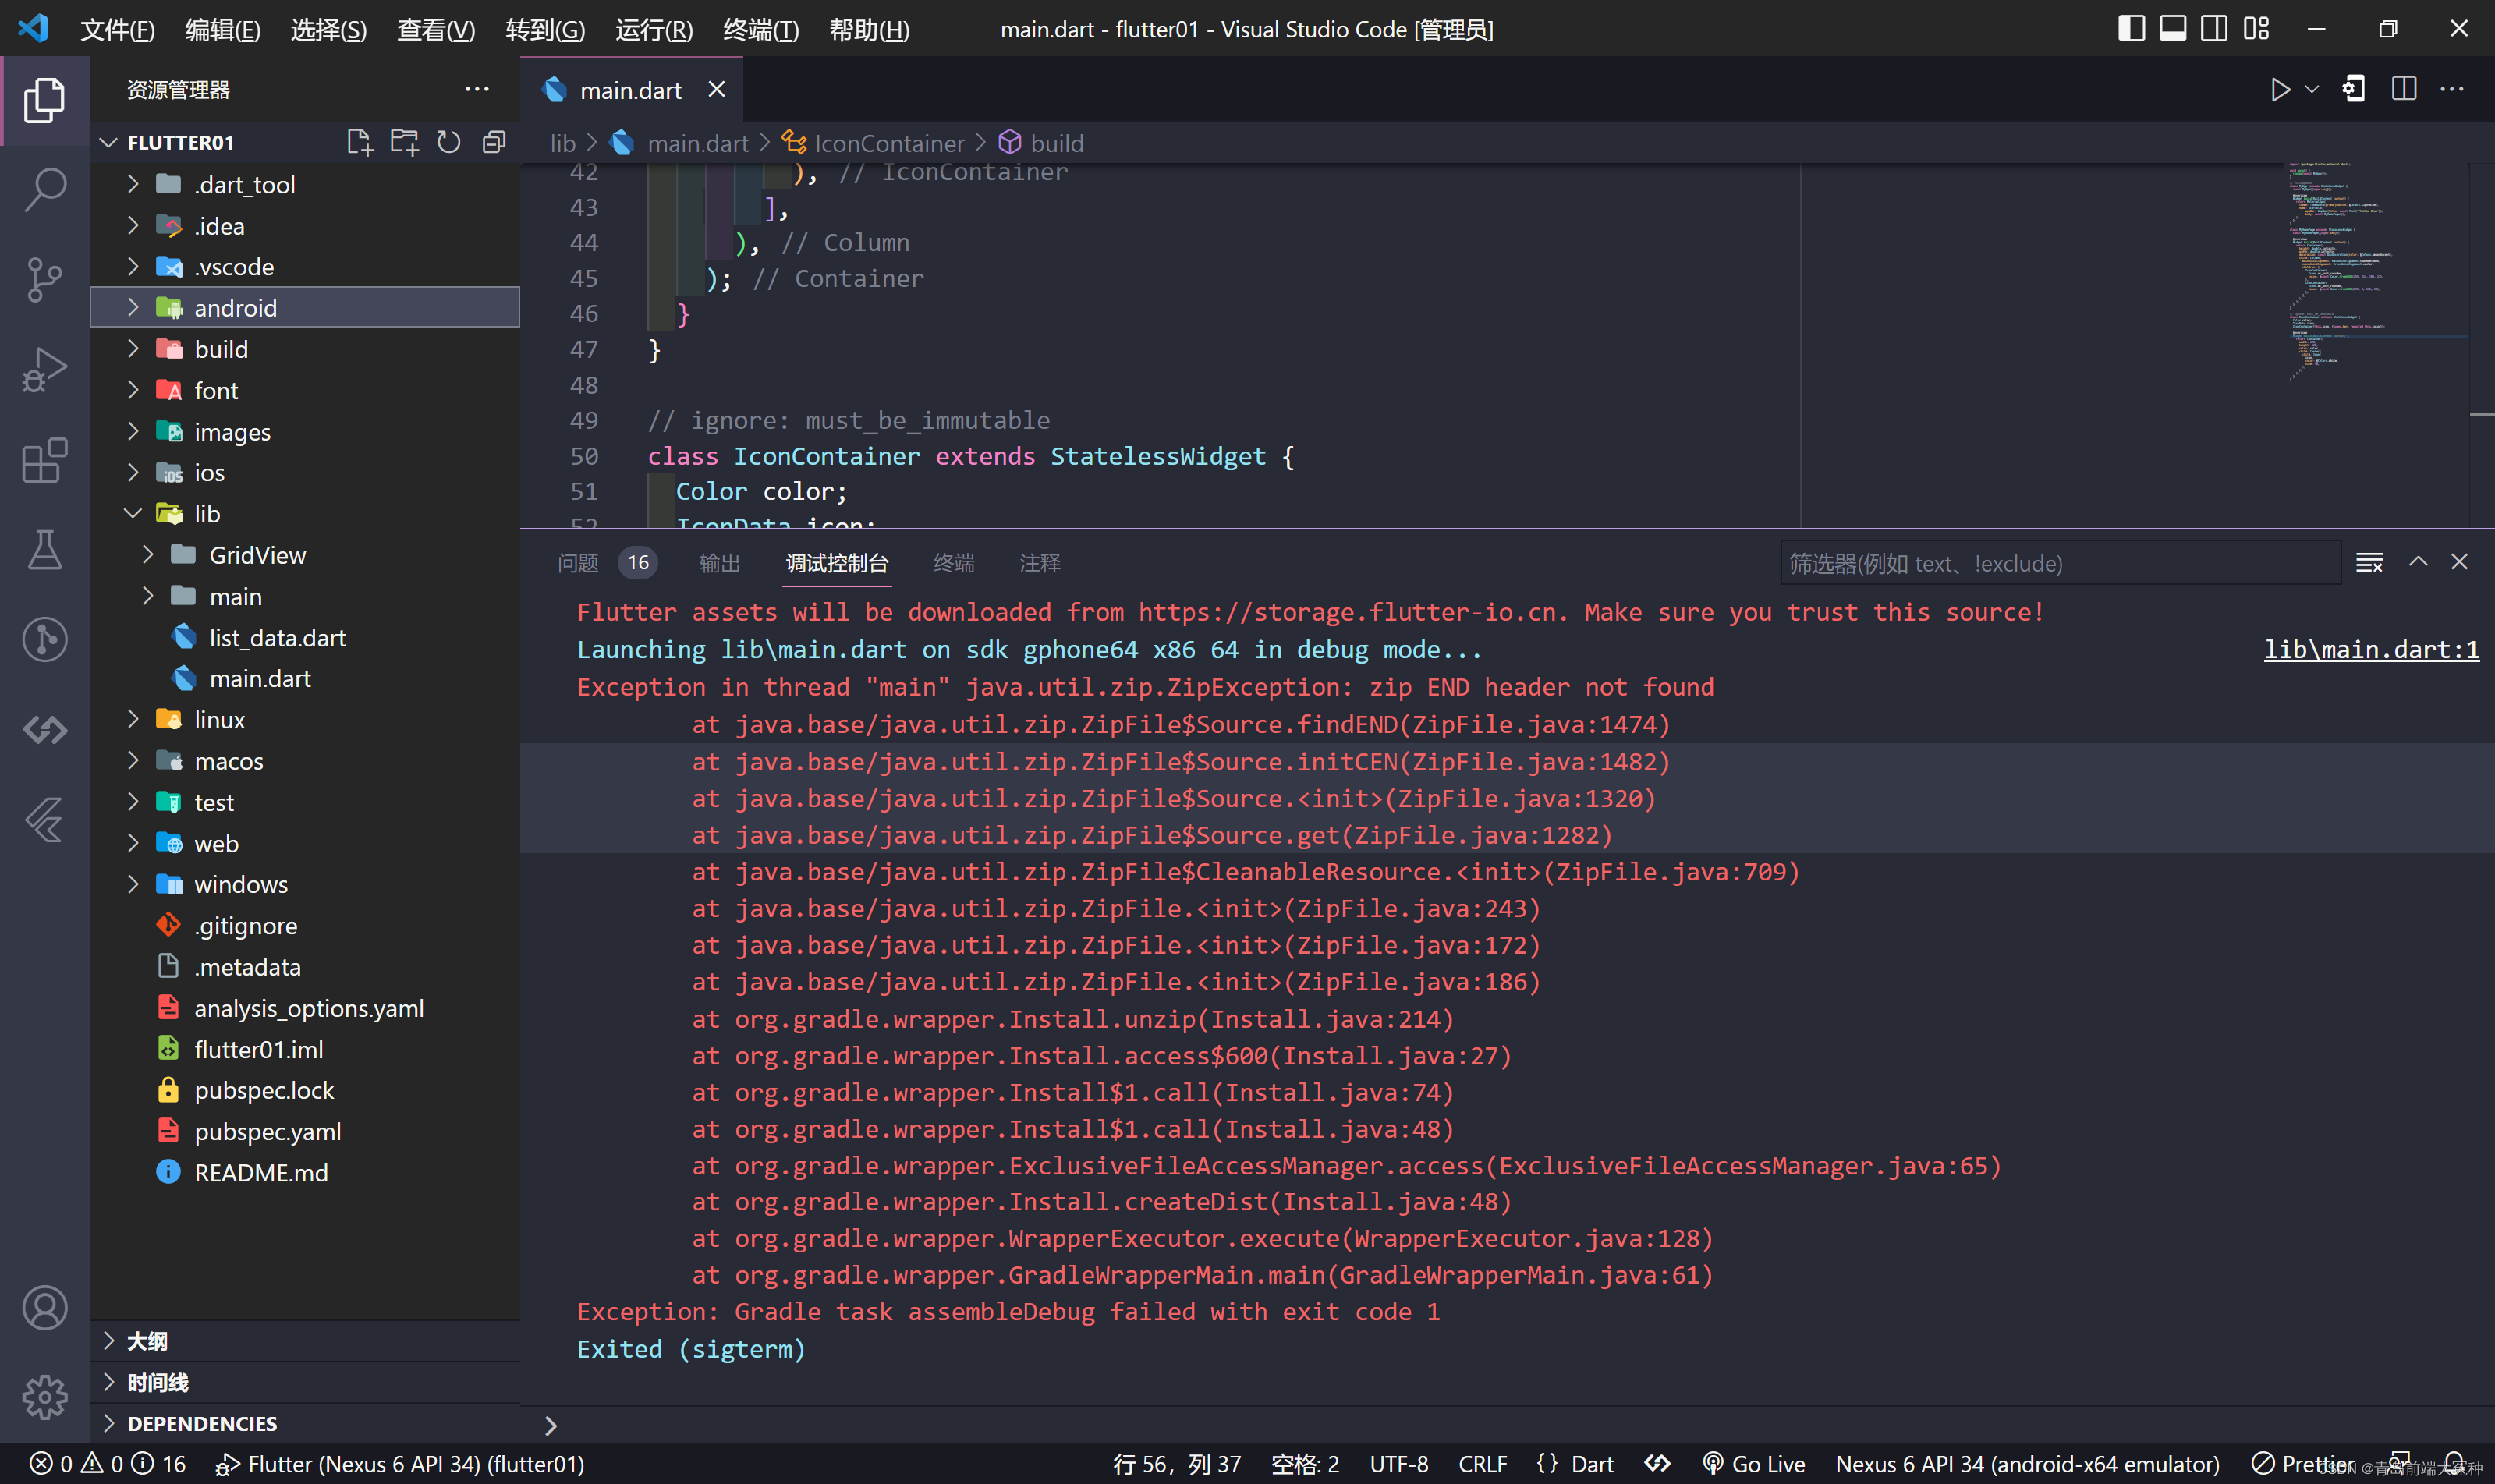Collapse all folders in explorer
This screenshot has width=2495, height=1484.
coord(494,142)
